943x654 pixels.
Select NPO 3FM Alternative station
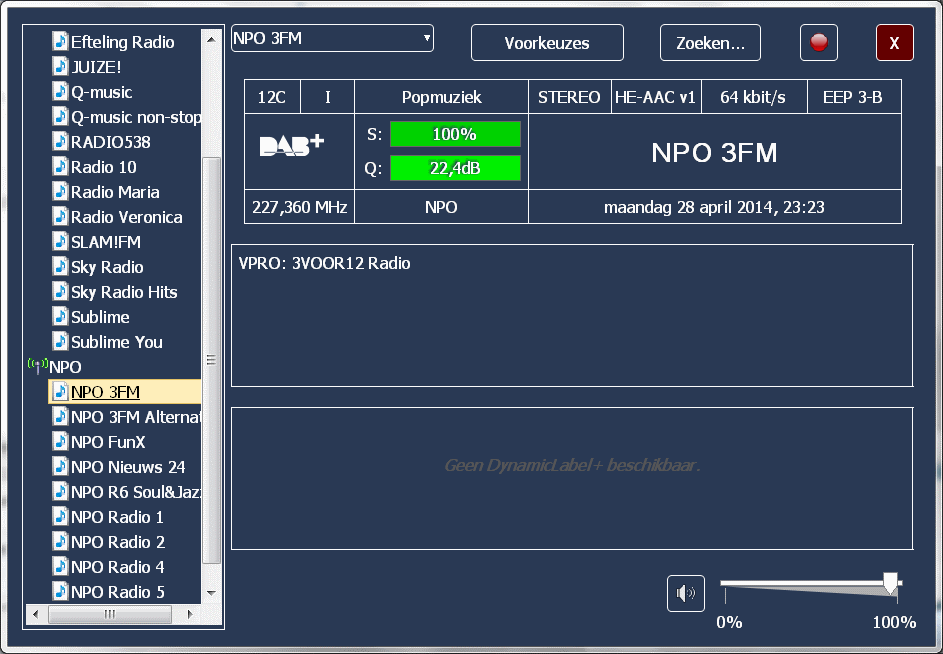click(x=136, y=417)
